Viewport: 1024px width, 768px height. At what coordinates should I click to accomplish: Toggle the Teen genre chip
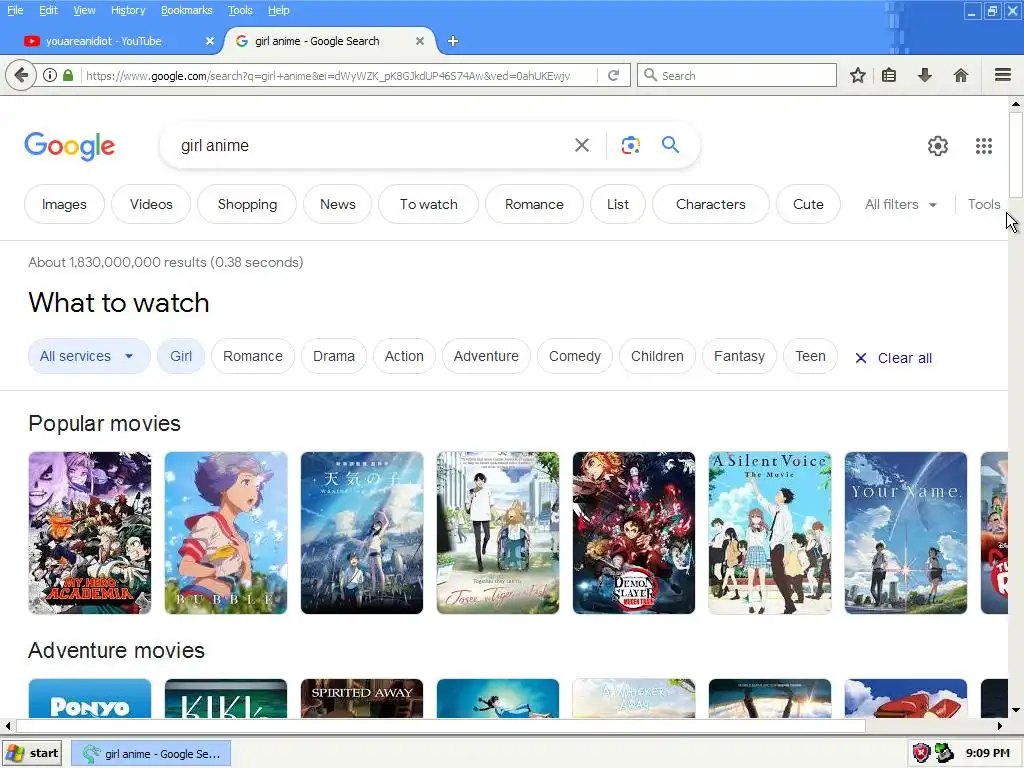[810, 356]
